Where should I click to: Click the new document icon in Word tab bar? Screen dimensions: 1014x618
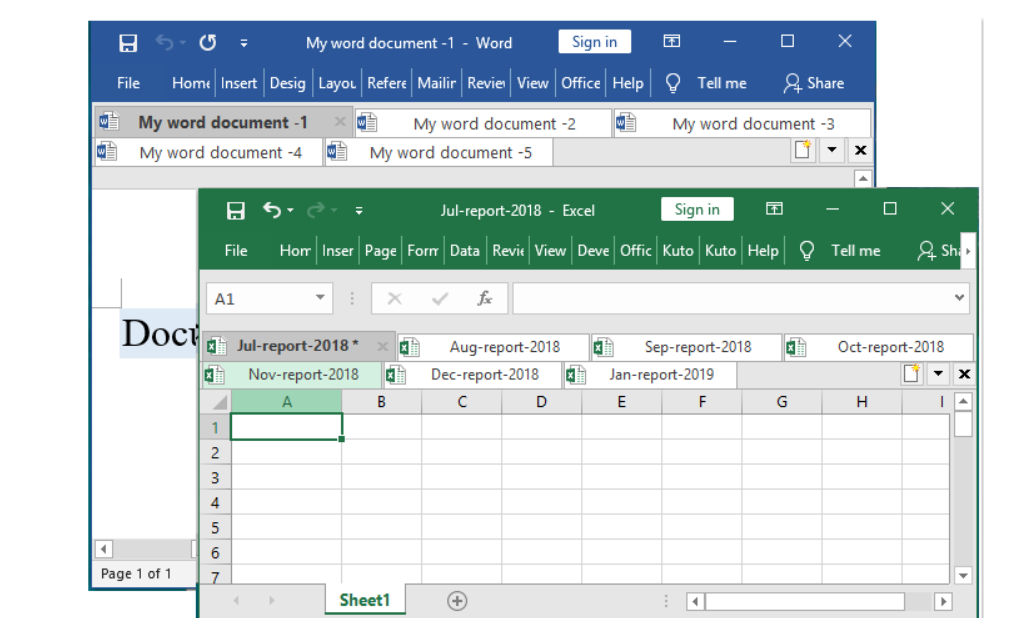[803, 150]
